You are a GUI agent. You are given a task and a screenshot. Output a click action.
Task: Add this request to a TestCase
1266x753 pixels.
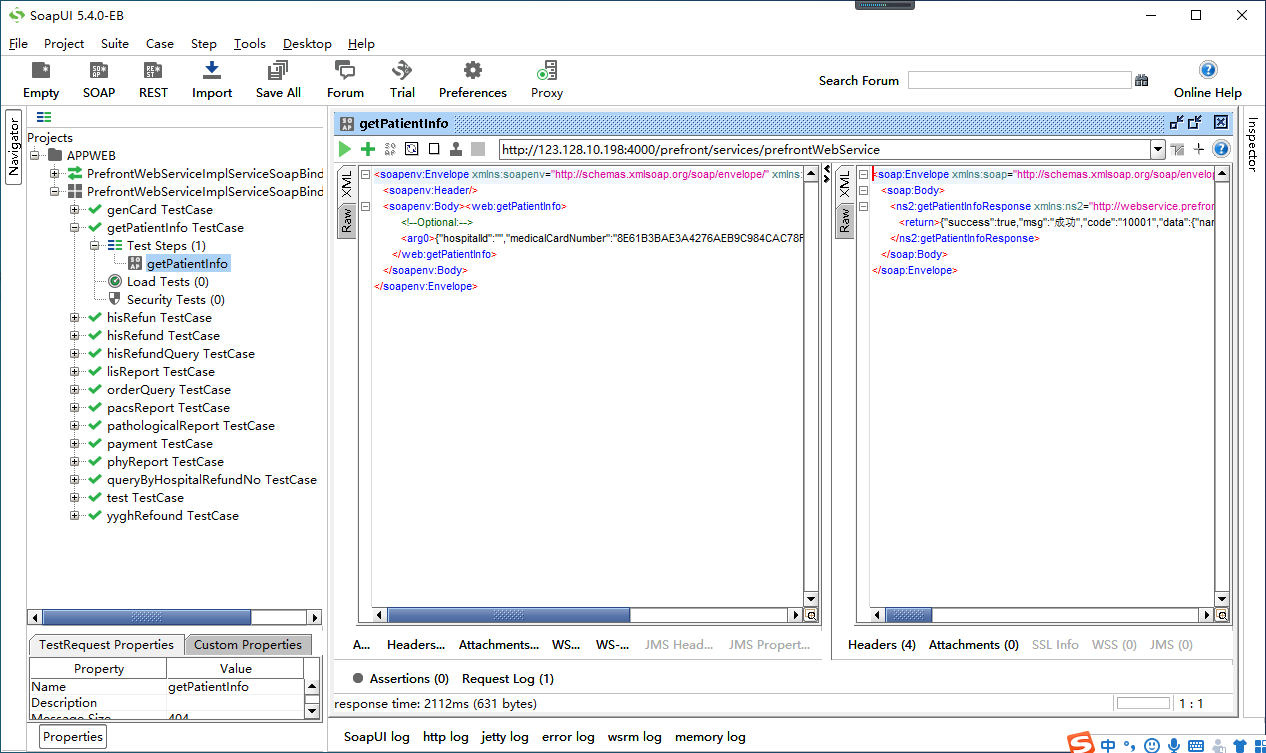(x=366, y=148)
